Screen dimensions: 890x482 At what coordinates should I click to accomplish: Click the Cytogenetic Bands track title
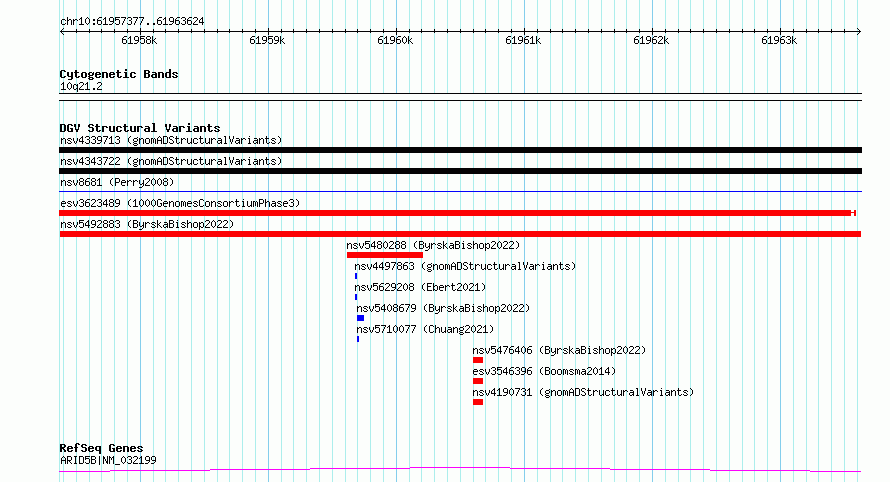pyautogui.click(x=119, y=74)
